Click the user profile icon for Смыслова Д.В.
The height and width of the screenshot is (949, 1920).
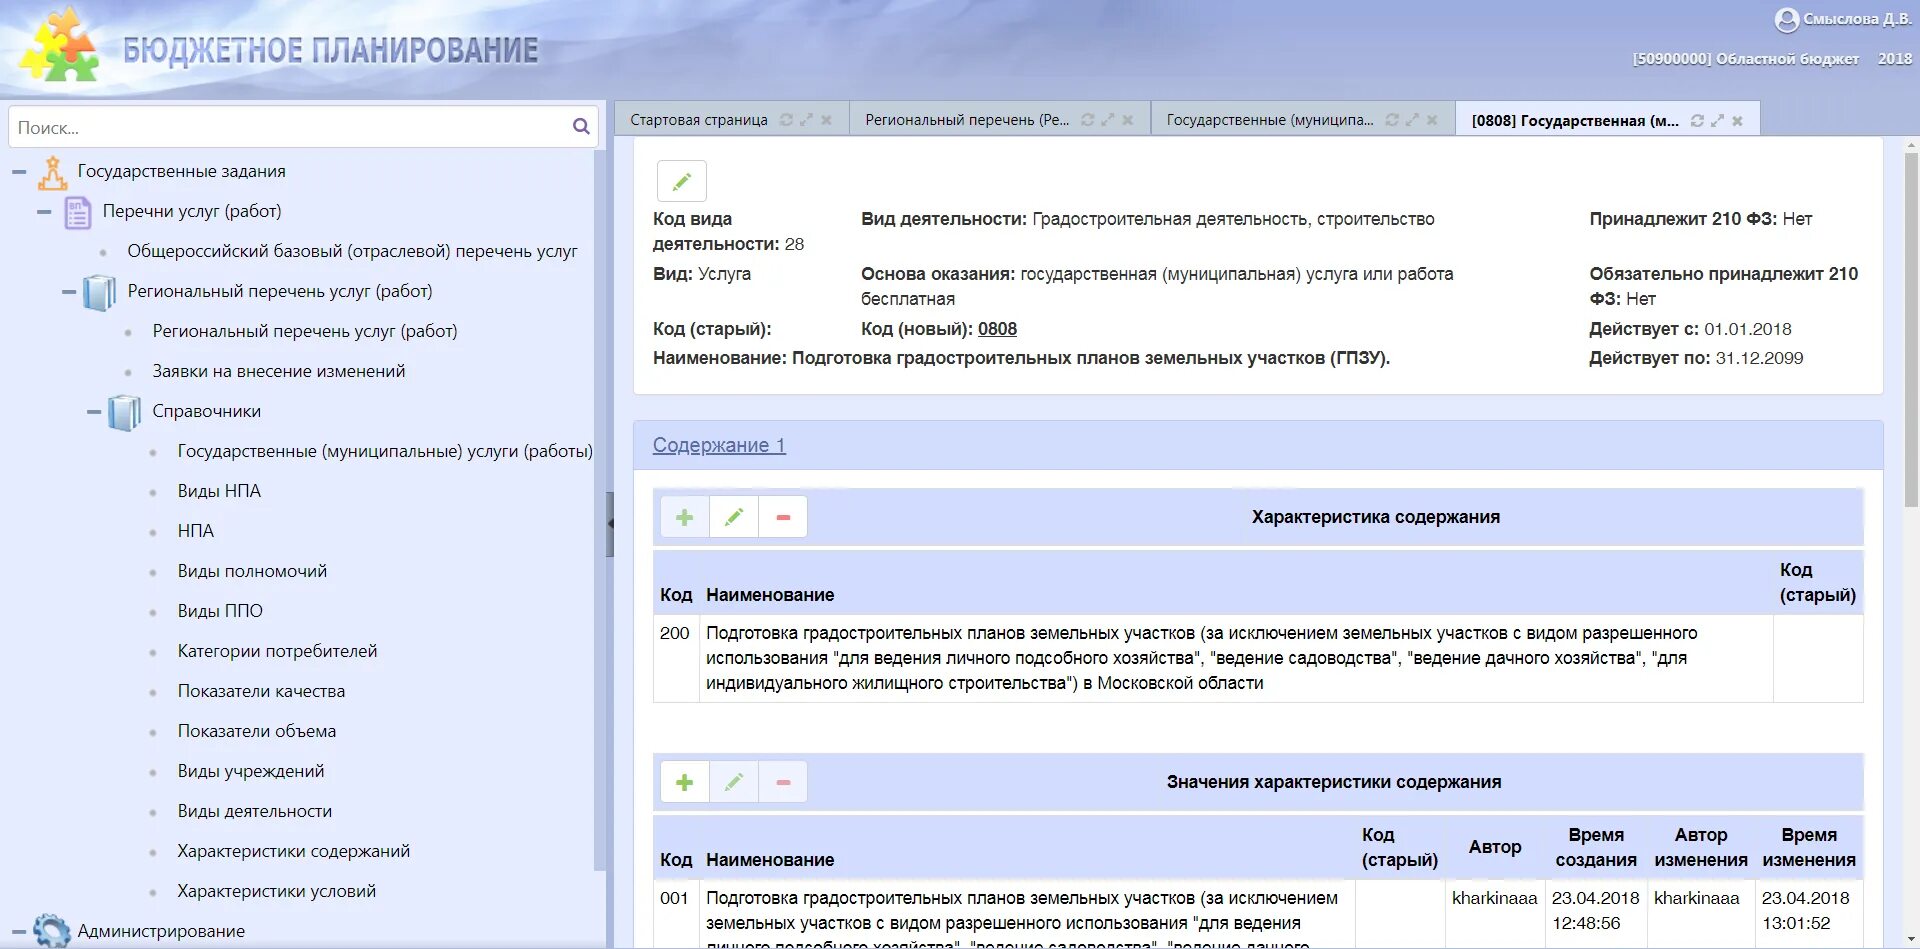point(1786,20)
